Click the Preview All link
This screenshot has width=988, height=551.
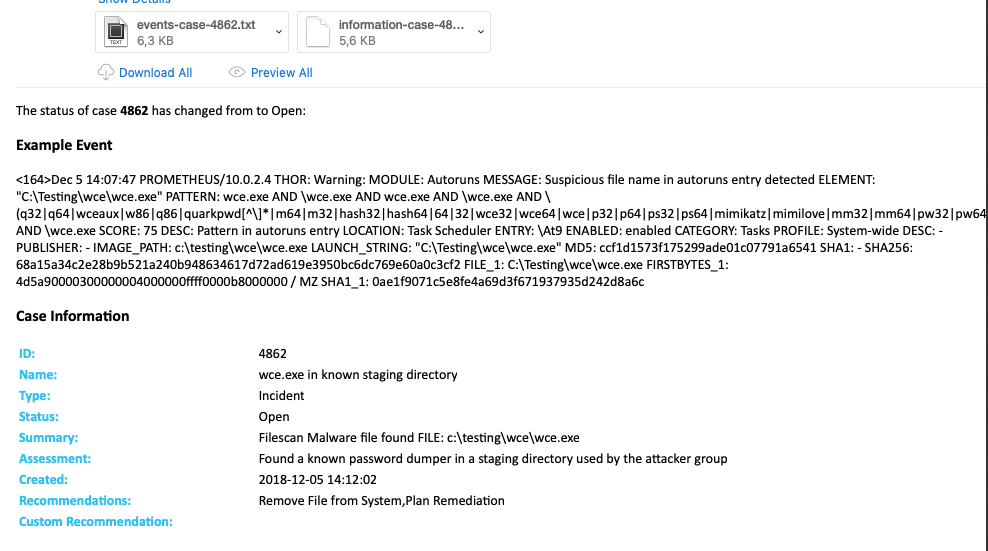pyautogui.click(x=281, y=73)
